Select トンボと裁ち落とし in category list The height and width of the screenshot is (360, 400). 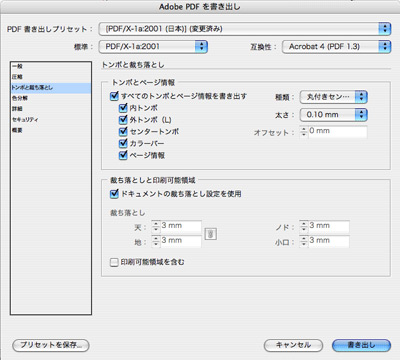[51, 88]
